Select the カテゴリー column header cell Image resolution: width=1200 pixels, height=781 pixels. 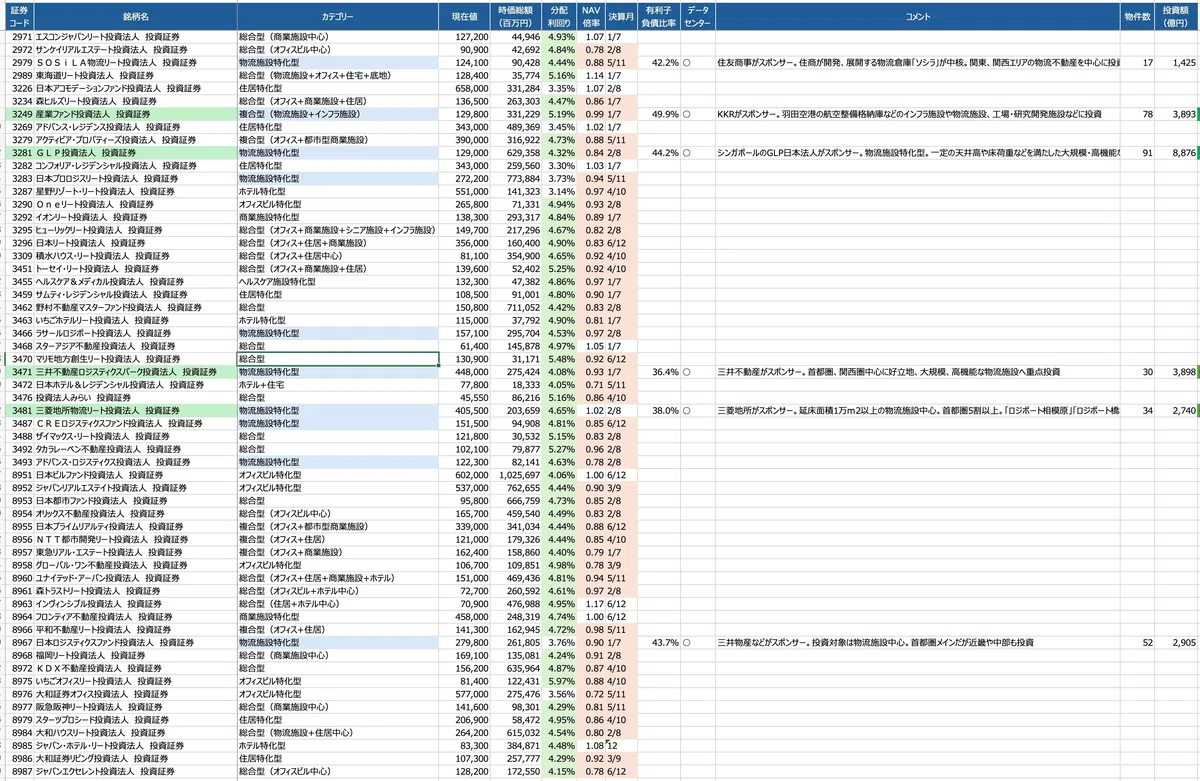tap(339, 17)
